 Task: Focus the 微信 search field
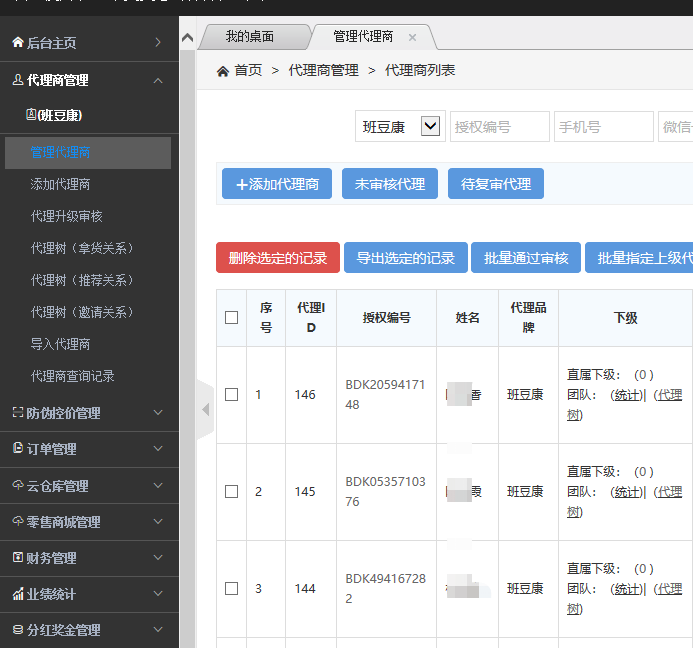coord(676,126)
